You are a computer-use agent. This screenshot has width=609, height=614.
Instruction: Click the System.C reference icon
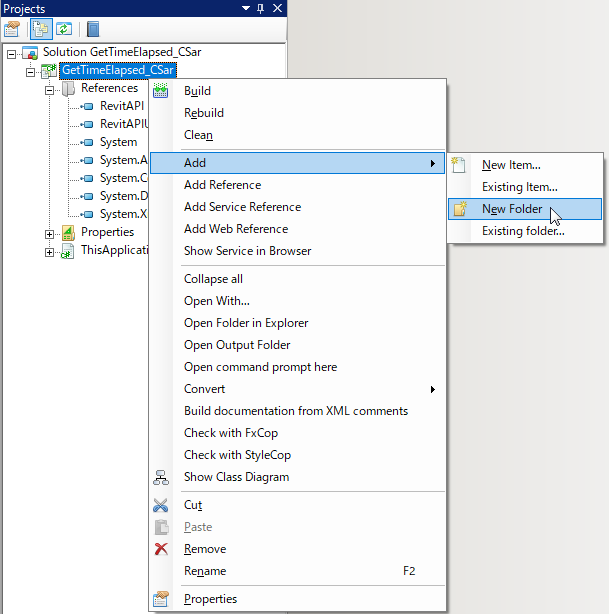[87, 178]
